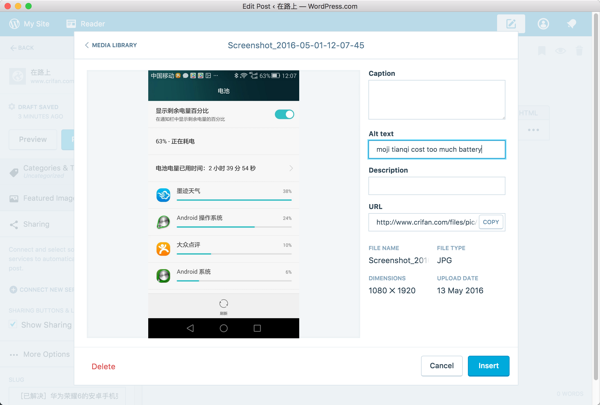The width and height of the screenshot is (600, 405).
Task: Click the truncated file name Screenshot_201
Action: tap(398, 260)
